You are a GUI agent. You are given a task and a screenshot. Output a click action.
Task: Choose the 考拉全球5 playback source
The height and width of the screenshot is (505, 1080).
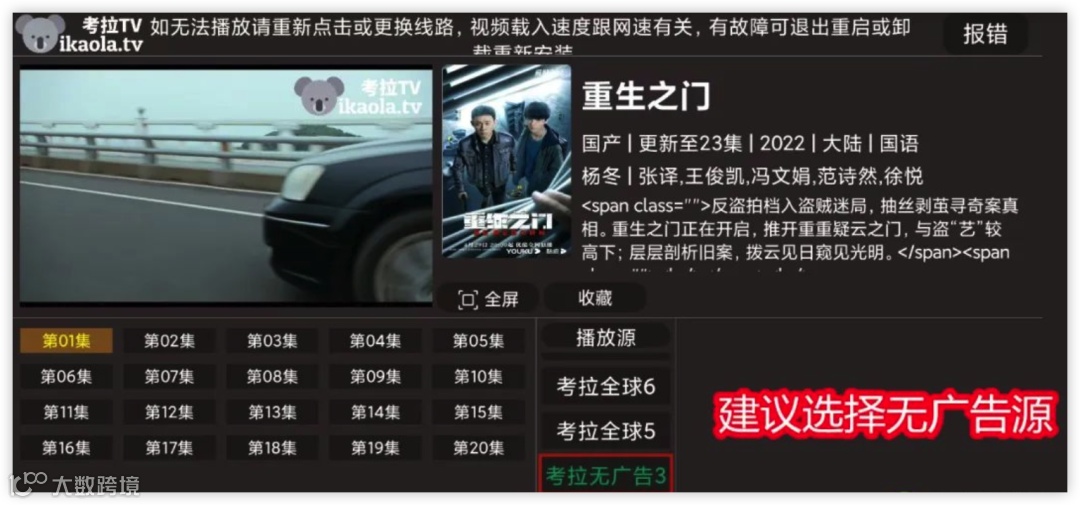pos(605,432)
